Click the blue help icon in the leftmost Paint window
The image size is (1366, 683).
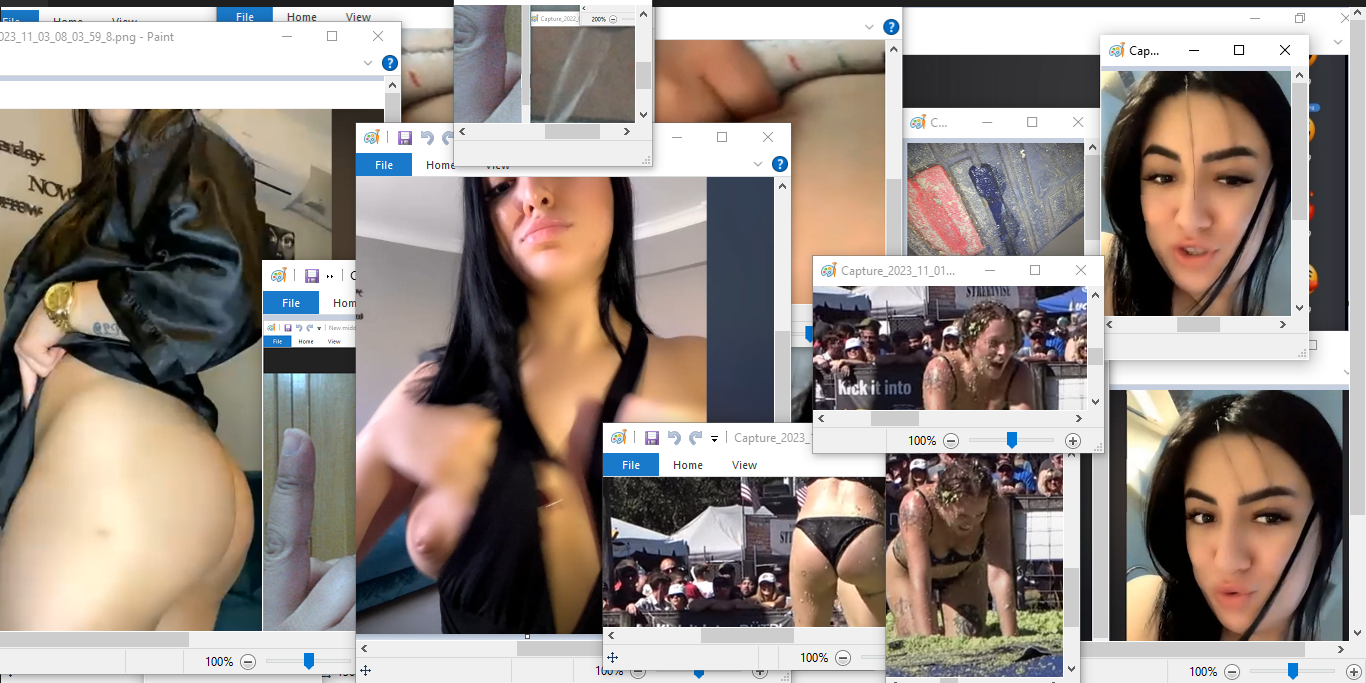point(390,63)
